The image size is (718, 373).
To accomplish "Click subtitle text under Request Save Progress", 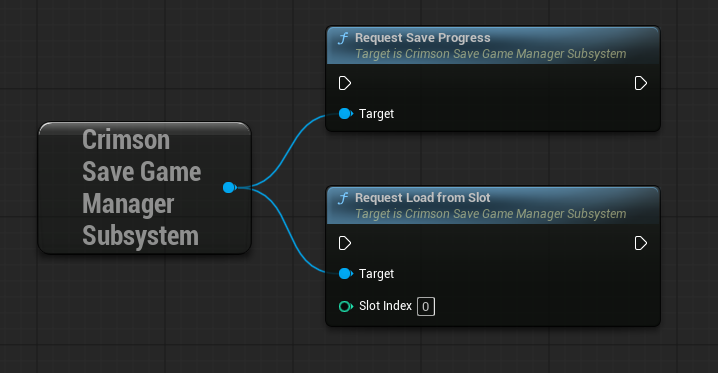I will (490, 54).
